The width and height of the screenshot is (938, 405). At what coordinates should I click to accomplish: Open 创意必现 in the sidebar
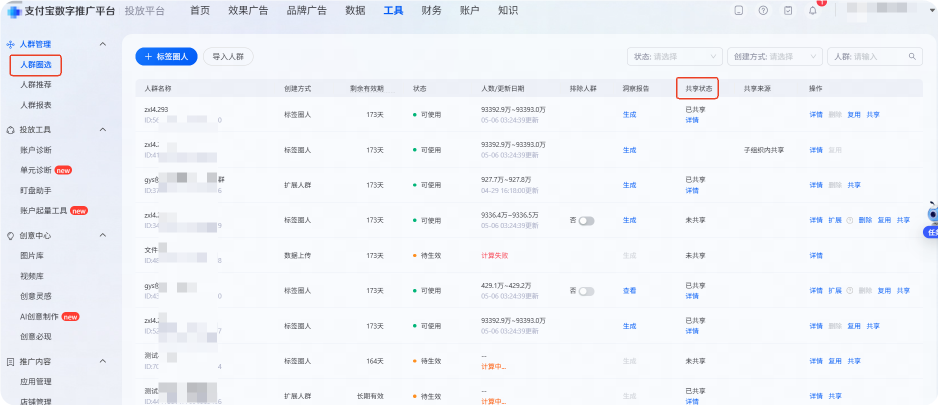tap(36, 337)
